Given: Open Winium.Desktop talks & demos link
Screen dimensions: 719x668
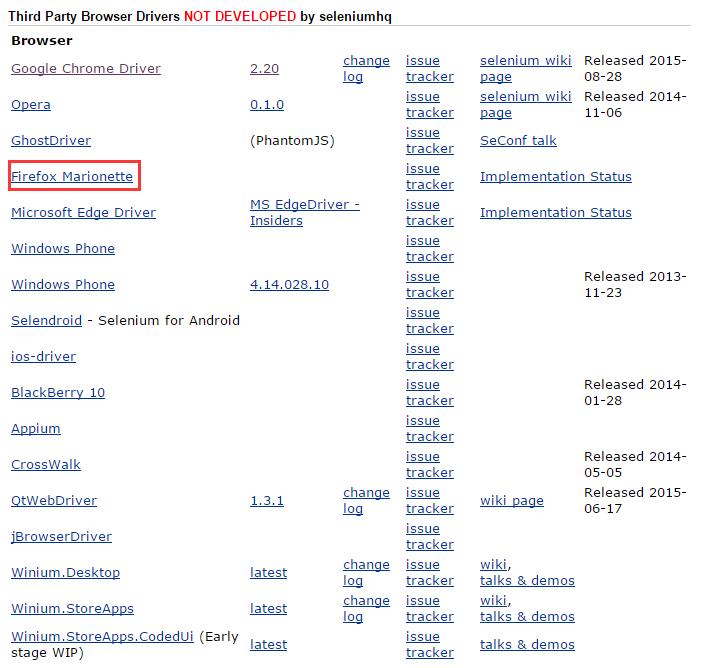Looking at the screenshot, I should point(527,580).
